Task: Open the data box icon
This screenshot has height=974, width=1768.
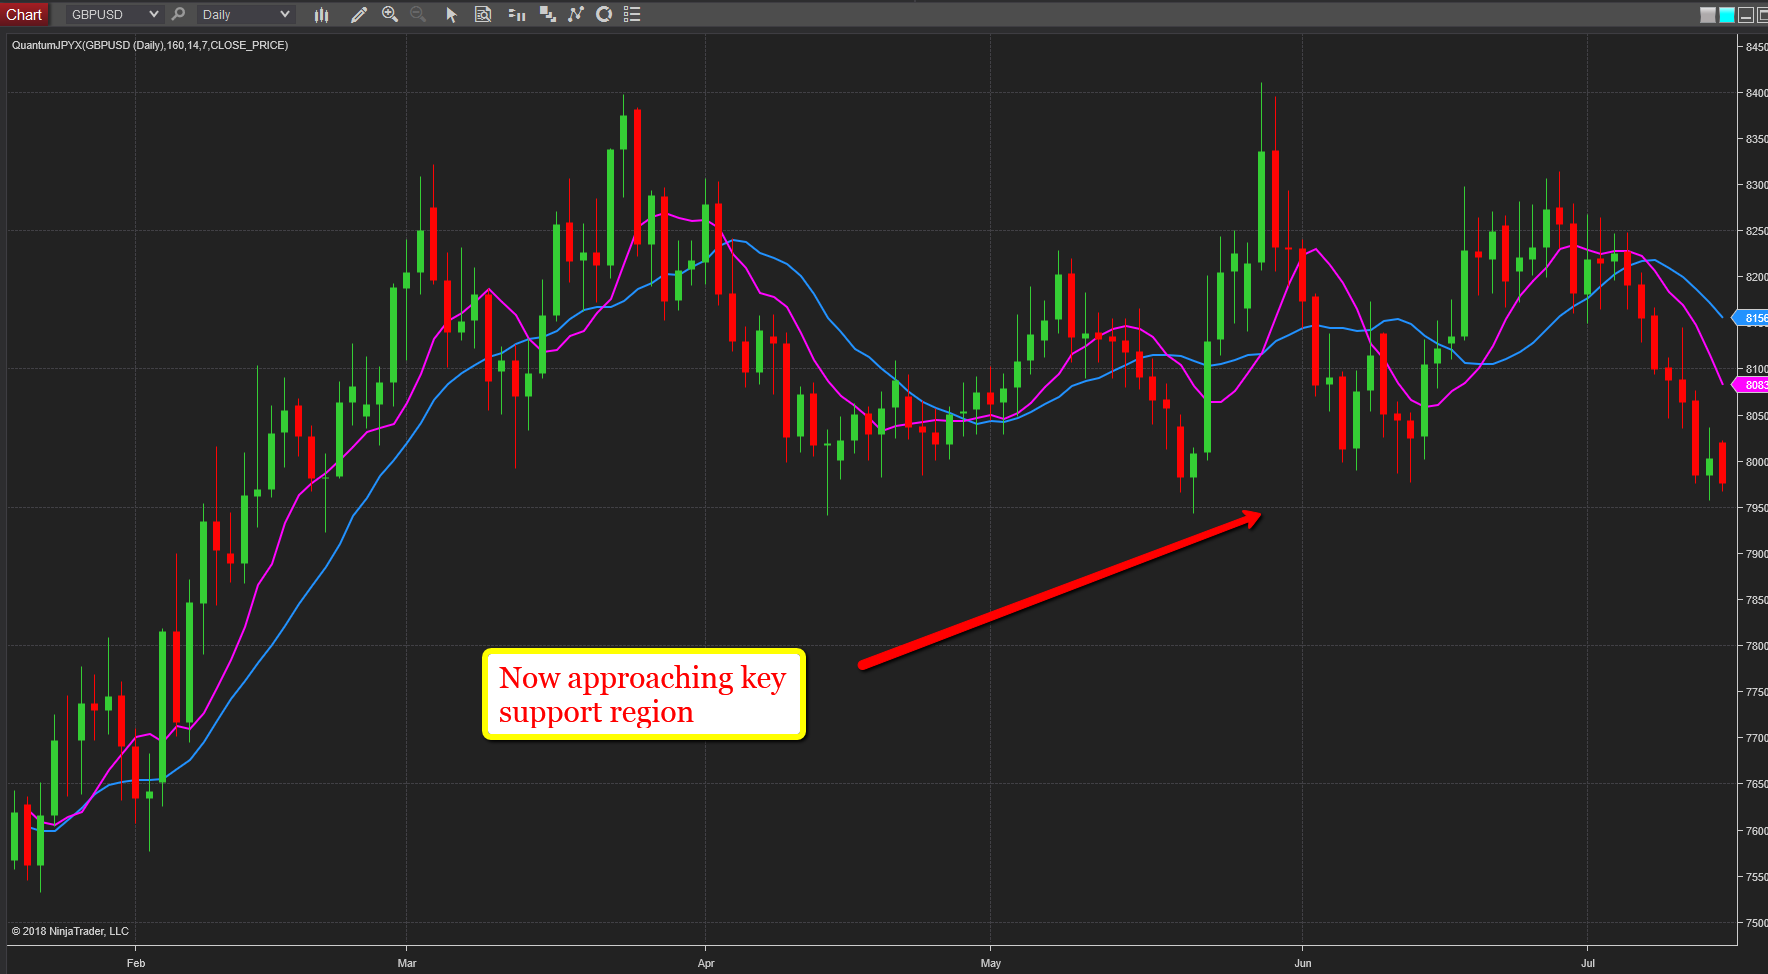Action: click(x=483, y=14)
